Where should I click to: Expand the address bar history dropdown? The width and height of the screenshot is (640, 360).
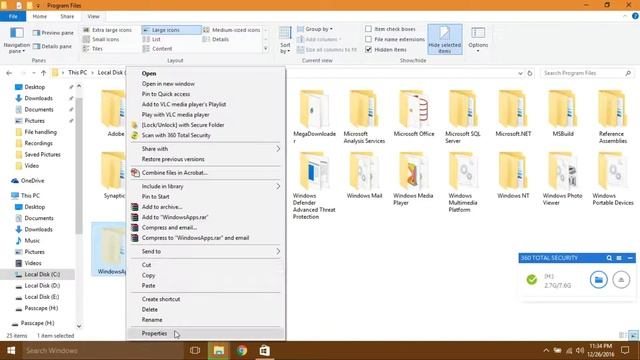[x=520, y=73]
